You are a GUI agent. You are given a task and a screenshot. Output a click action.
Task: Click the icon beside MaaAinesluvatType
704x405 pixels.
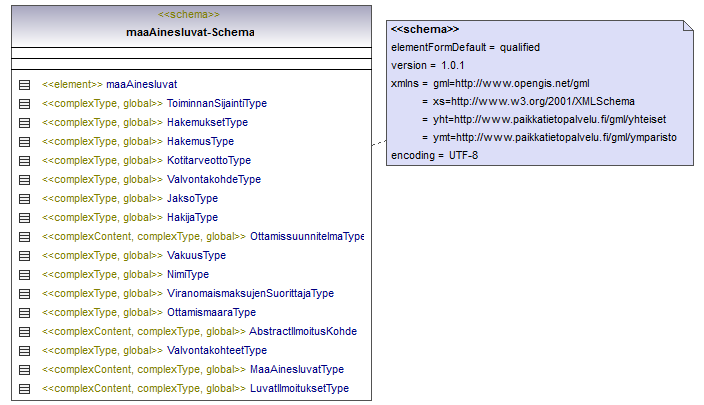tap(25, 370)
